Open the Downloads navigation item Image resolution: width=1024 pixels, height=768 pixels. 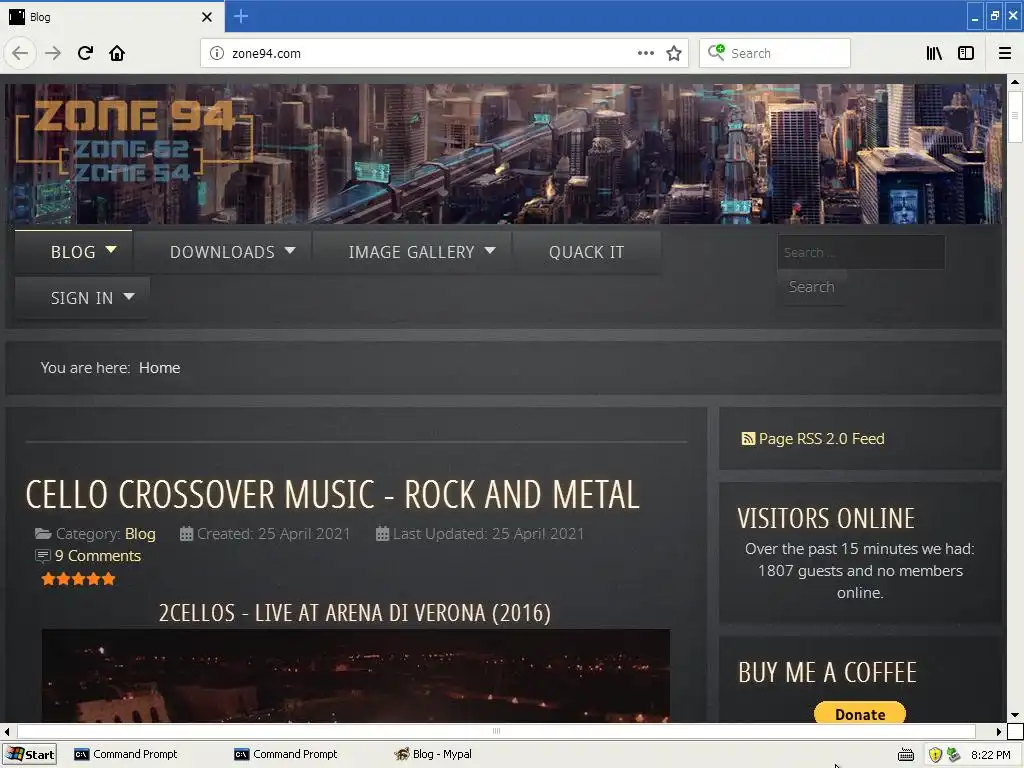pyautogui.click(x=223, y=252)
